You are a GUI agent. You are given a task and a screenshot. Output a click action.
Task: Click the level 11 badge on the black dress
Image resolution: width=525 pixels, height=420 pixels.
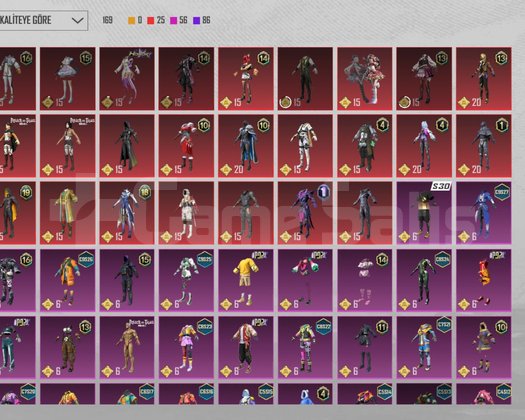tap(382, 327)
